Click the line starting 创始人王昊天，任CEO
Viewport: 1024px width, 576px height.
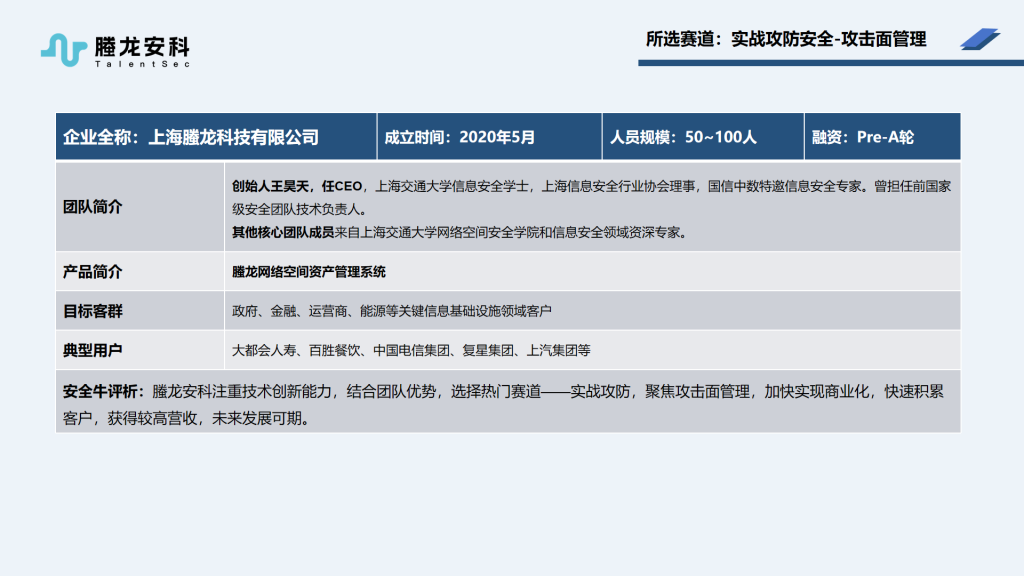coord(591,186)
